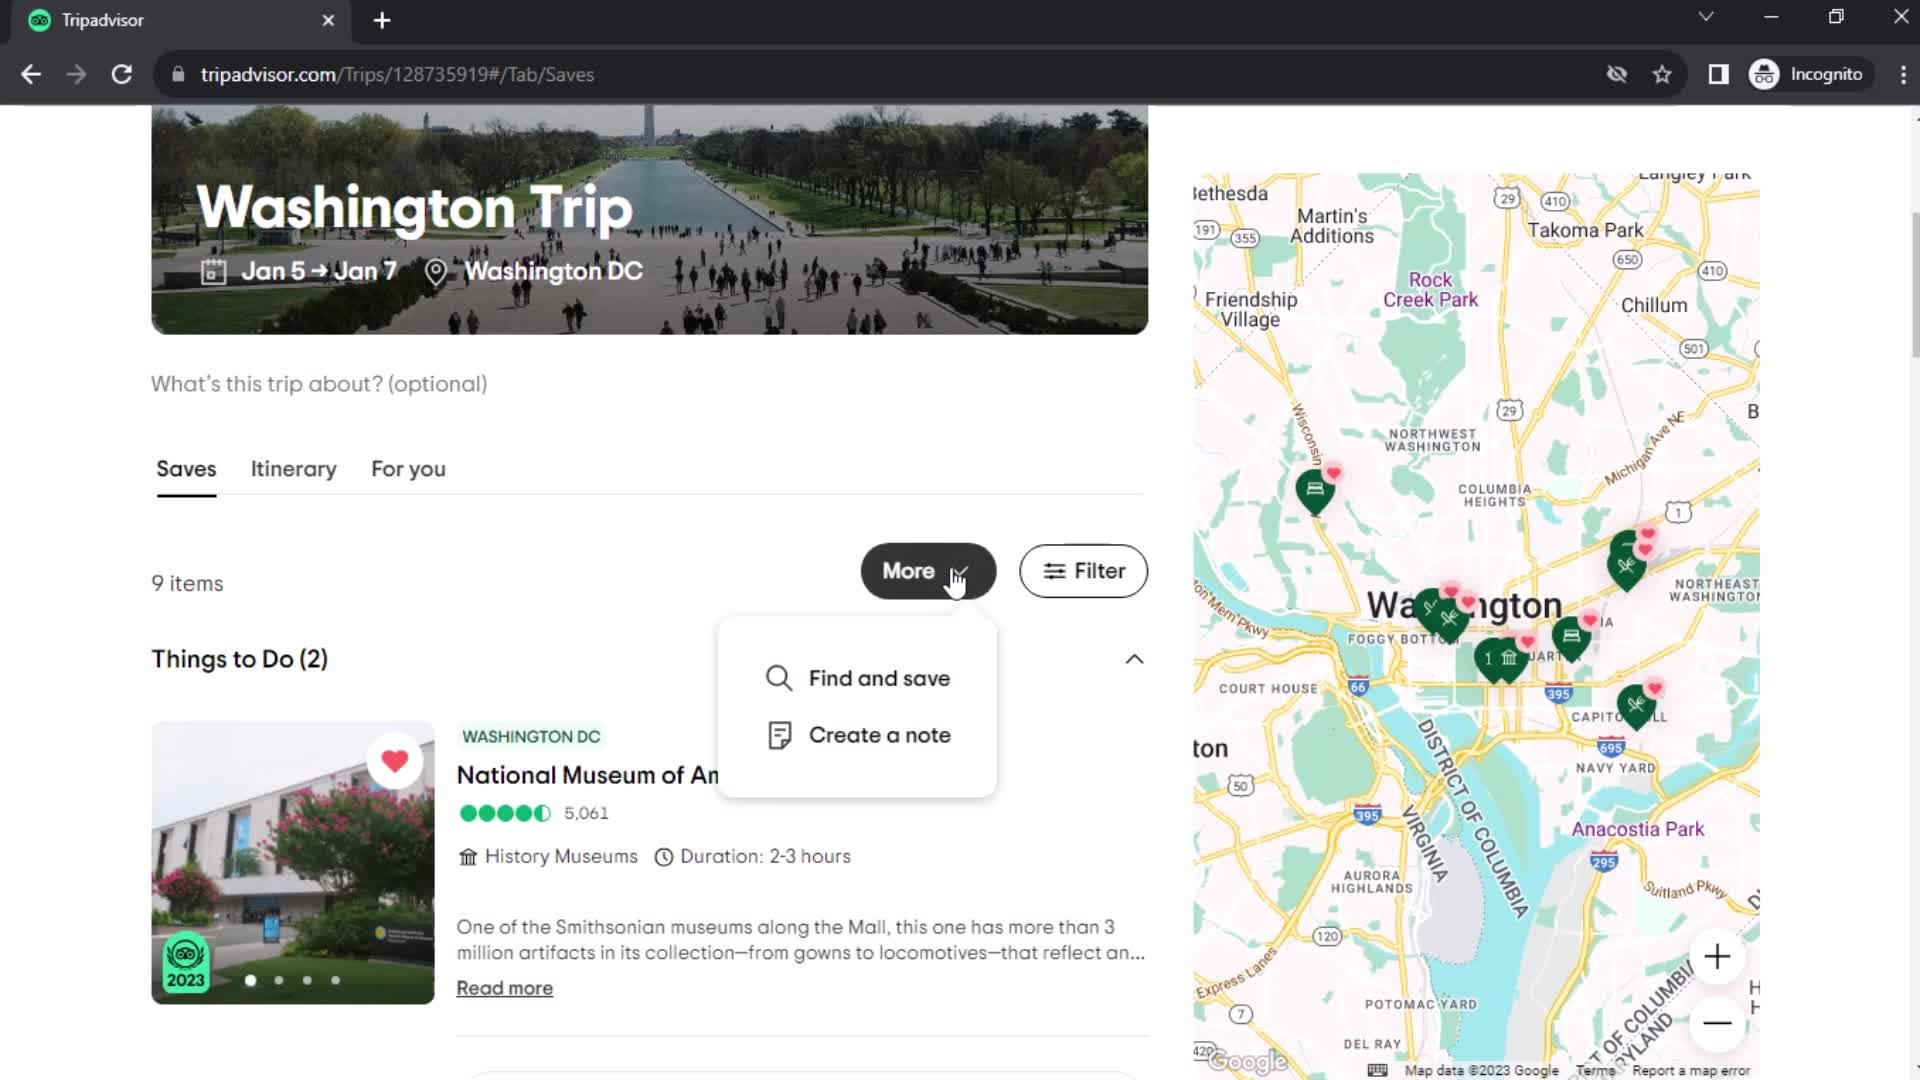Expand the Filter options panel
Image resolution: width=1920 pixels, height=1080 pixels.
[x=1083, y=570]
